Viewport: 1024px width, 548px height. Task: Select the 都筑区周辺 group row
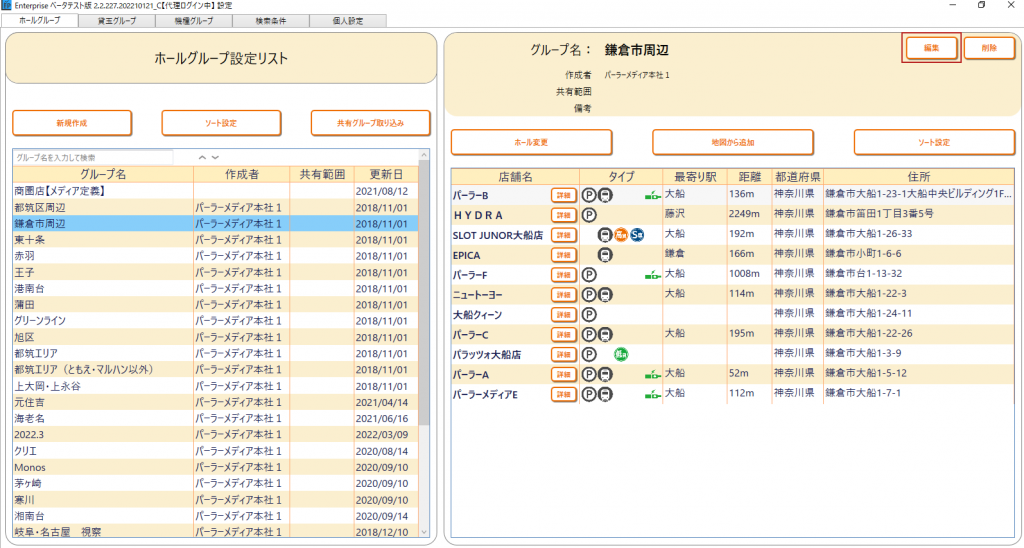(x=216, y=207)
